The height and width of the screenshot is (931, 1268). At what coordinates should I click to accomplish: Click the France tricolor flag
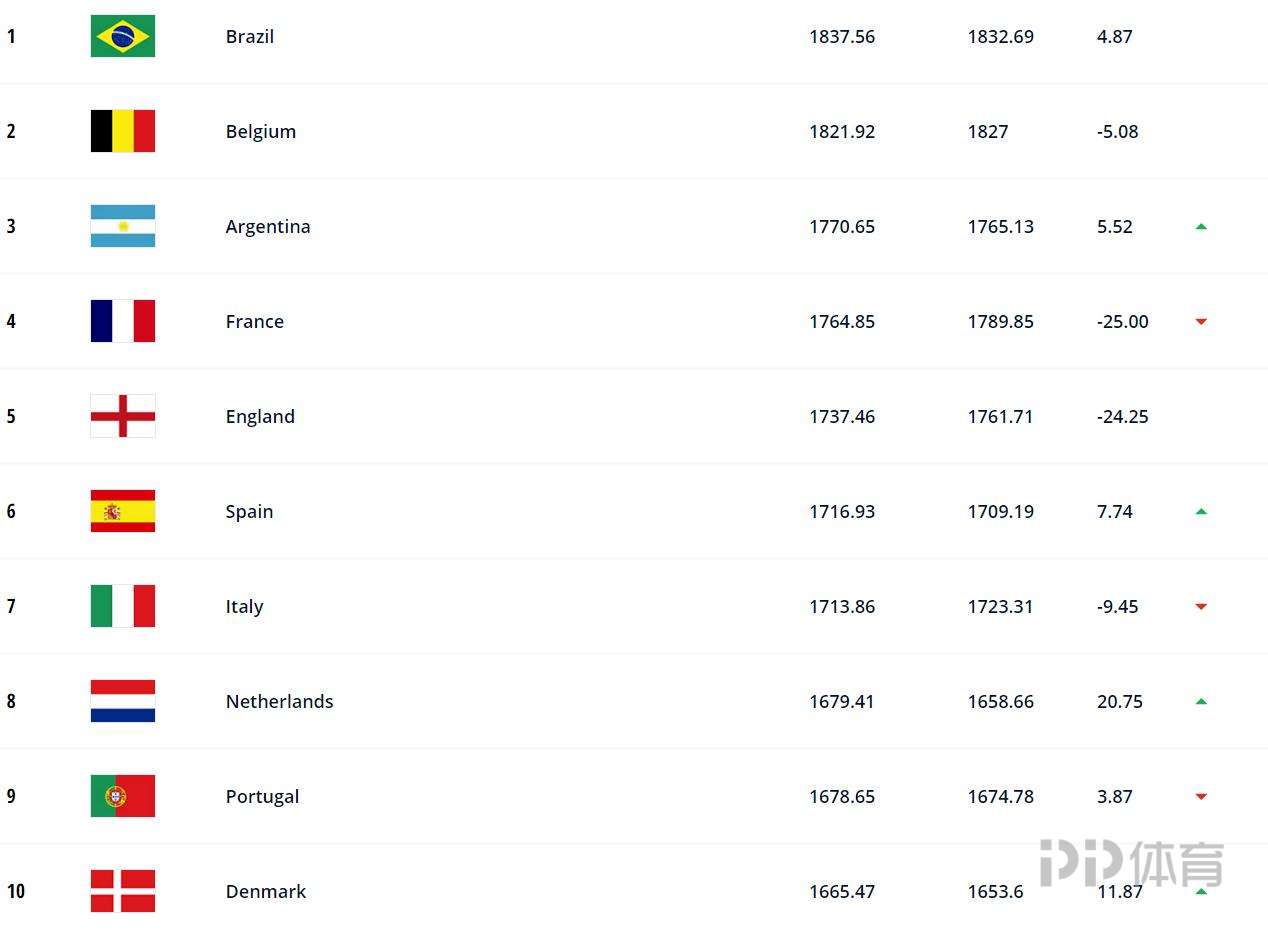[x=123, y=321]
